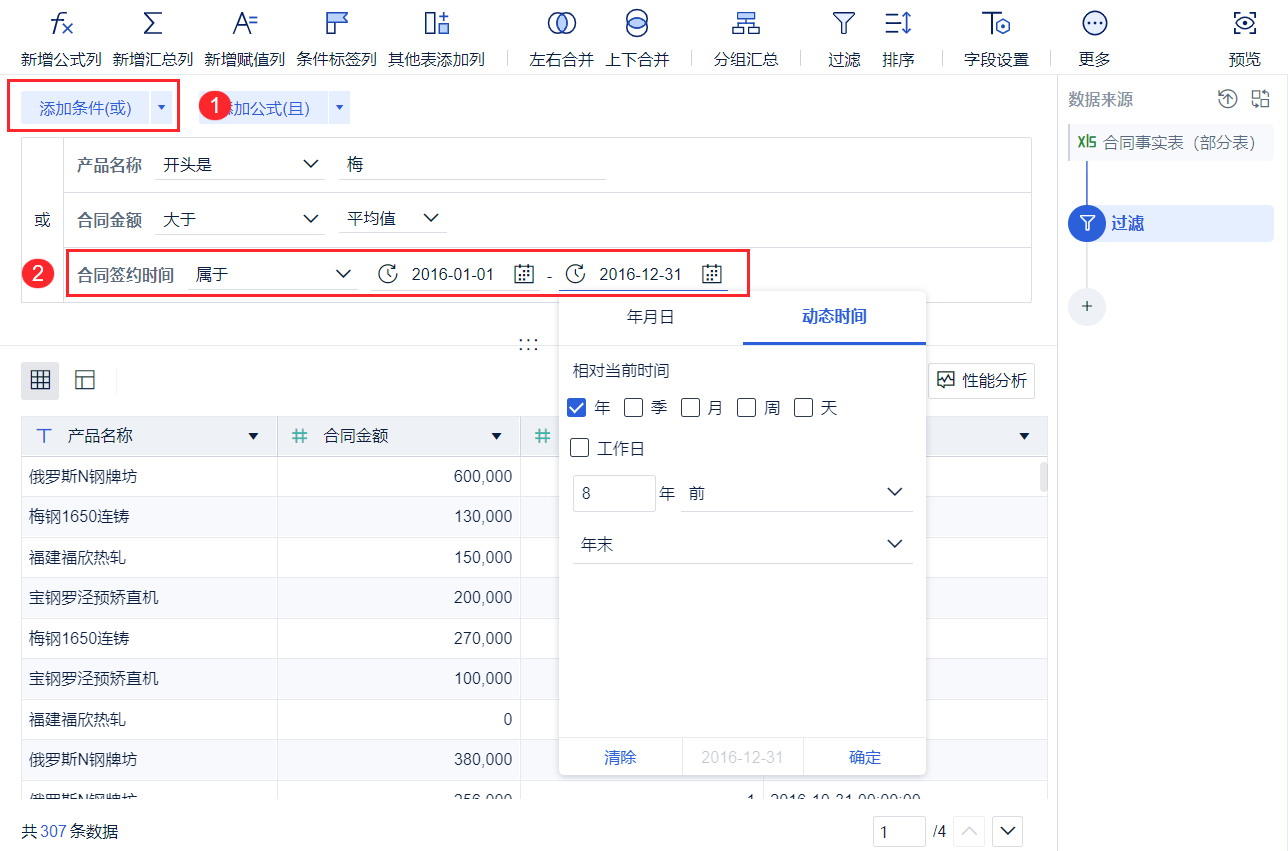Click the 添加条件(或) button
1288x851 pixels.
[85, 108]
